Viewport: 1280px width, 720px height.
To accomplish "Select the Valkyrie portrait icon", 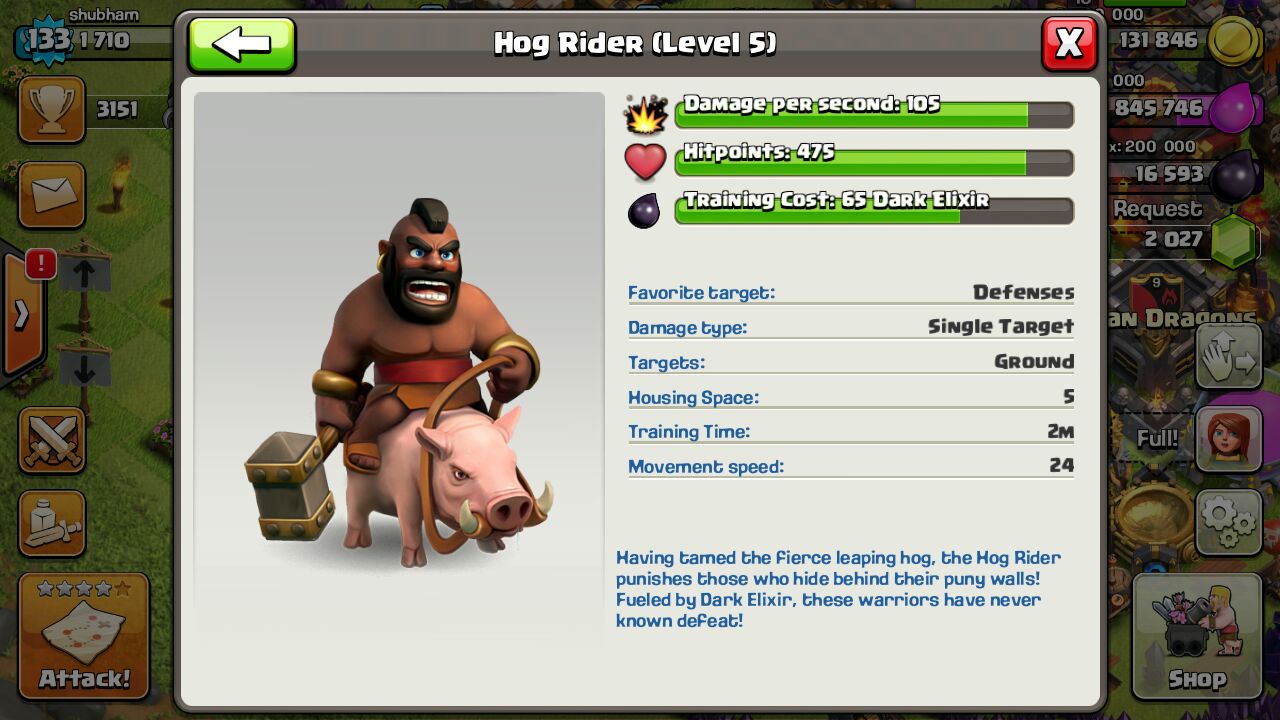I will (1229, 439).
